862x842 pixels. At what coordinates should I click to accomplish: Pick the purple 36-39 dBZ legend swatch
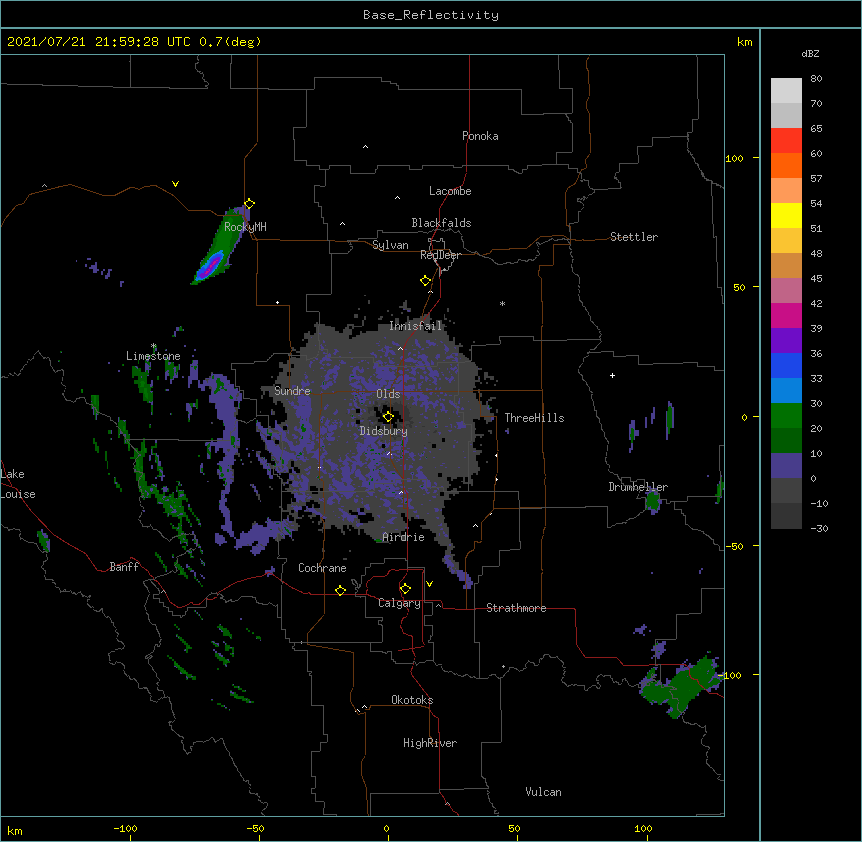(786, 341)
